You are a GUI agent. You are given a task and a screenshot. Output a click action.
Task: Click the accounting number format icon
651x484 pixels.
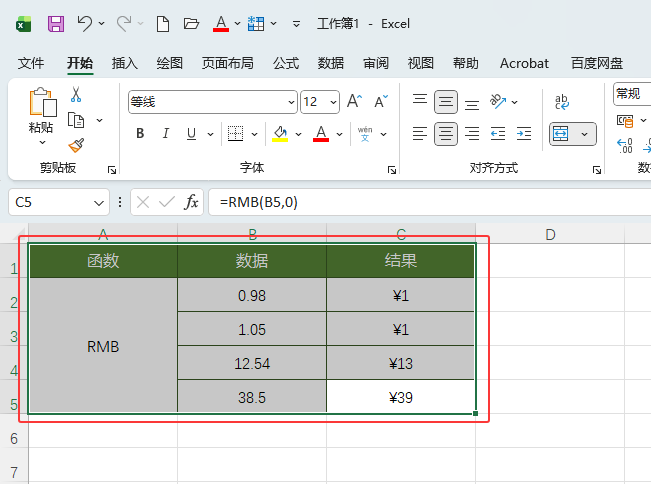pyautogui.click(x=625, y=121)
